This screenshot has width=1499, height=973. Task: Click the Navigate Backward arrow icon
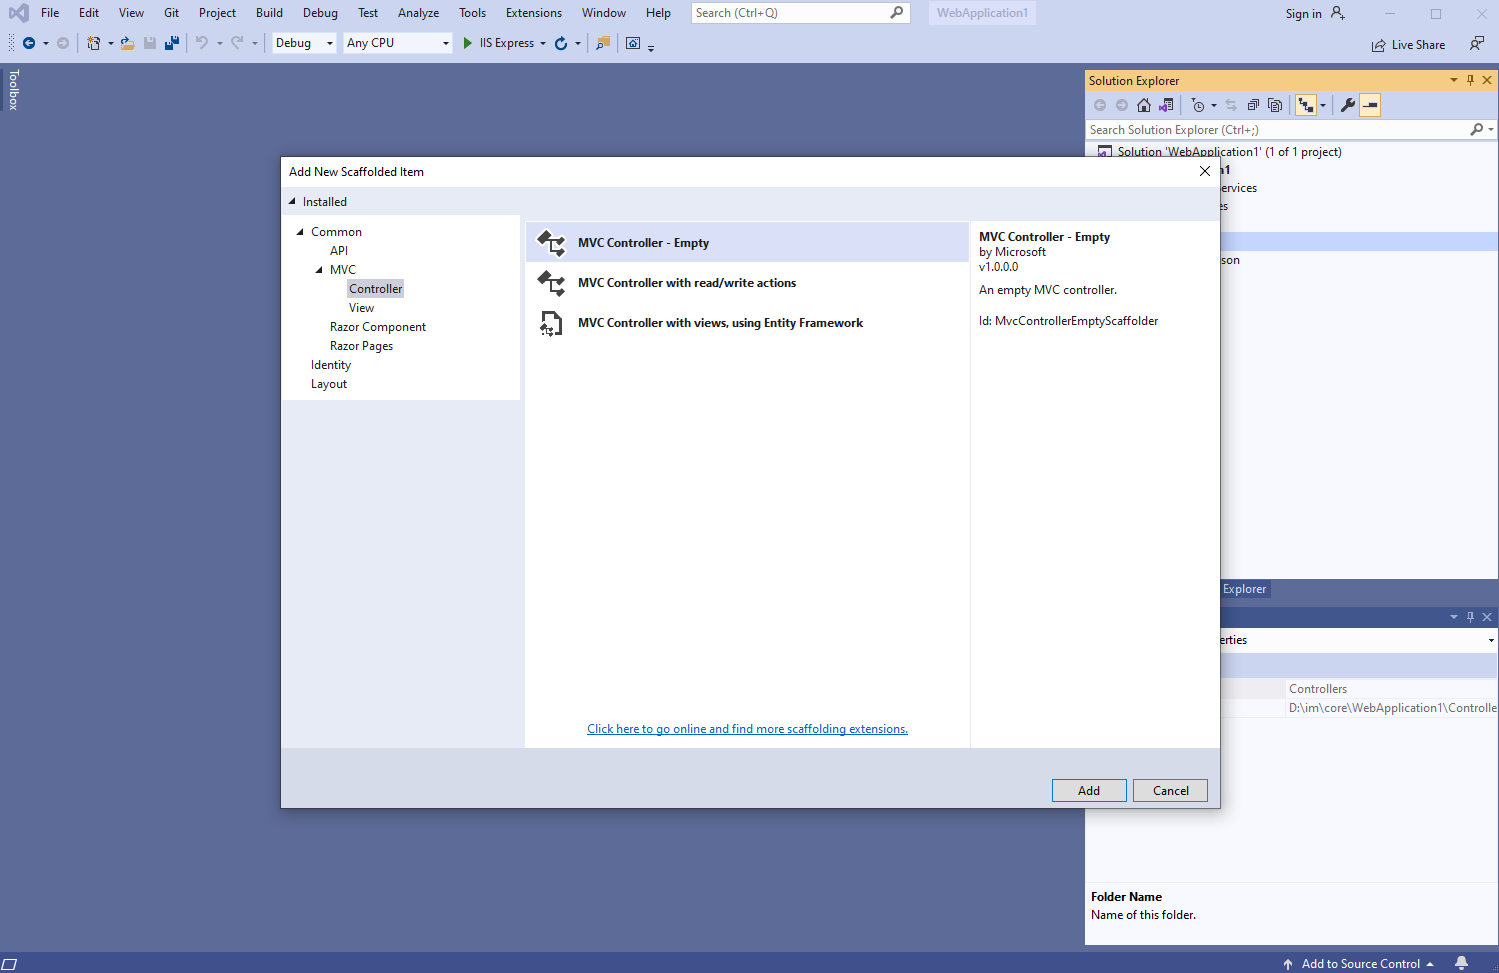coord(29,43)
